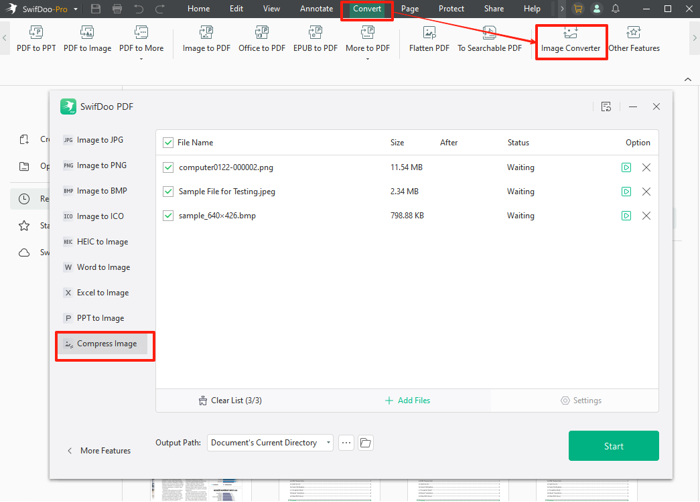
Task: Click Add Files
Action: (408, 401)
